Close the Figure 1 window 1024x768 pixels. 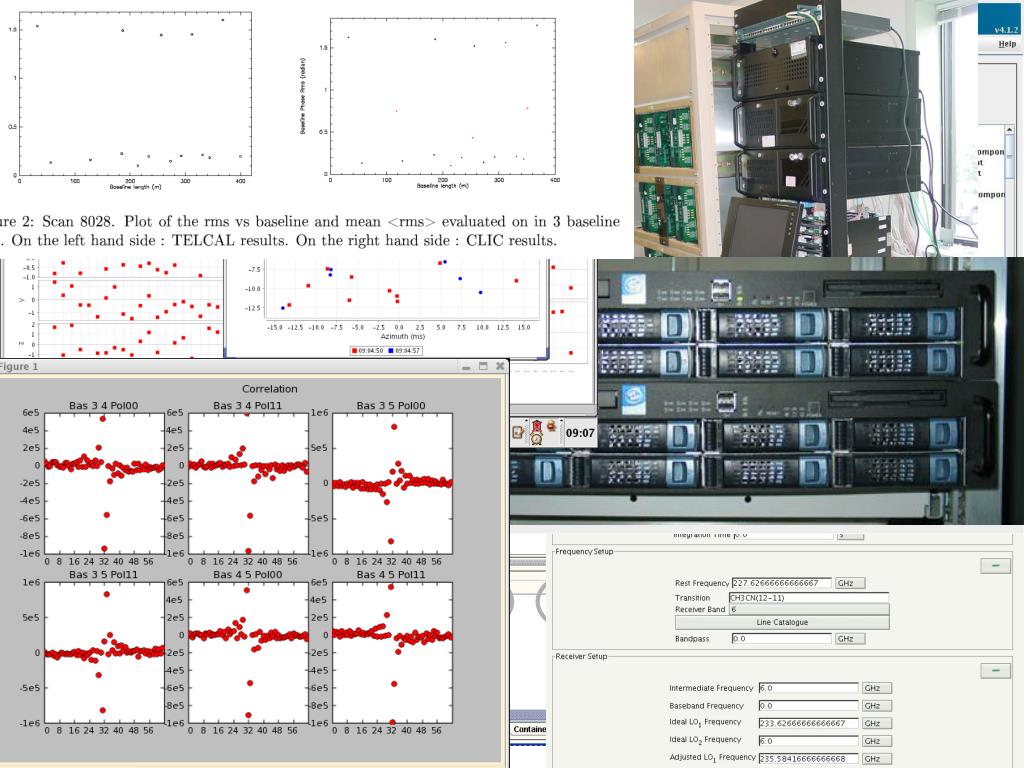(500, 366)
